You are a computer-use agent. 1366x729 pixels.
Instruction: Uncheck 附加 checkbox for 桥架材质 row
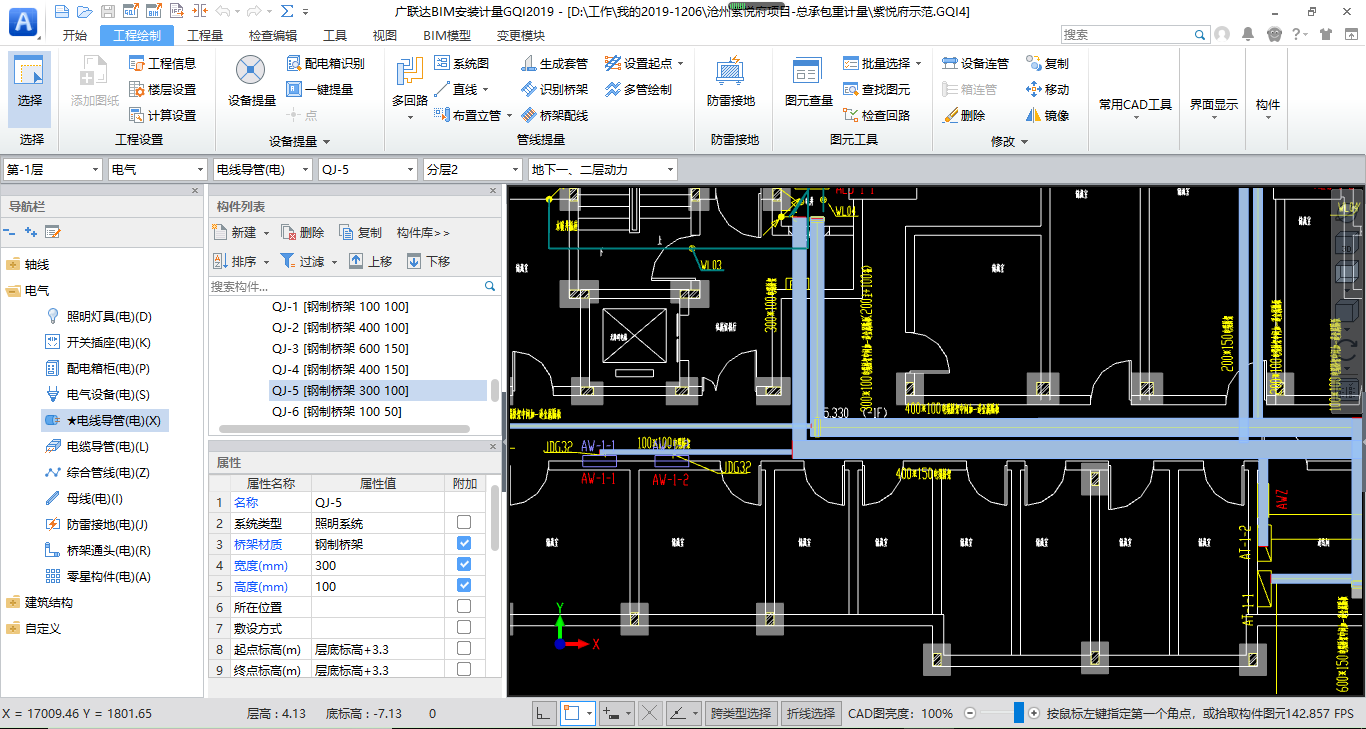464,544
